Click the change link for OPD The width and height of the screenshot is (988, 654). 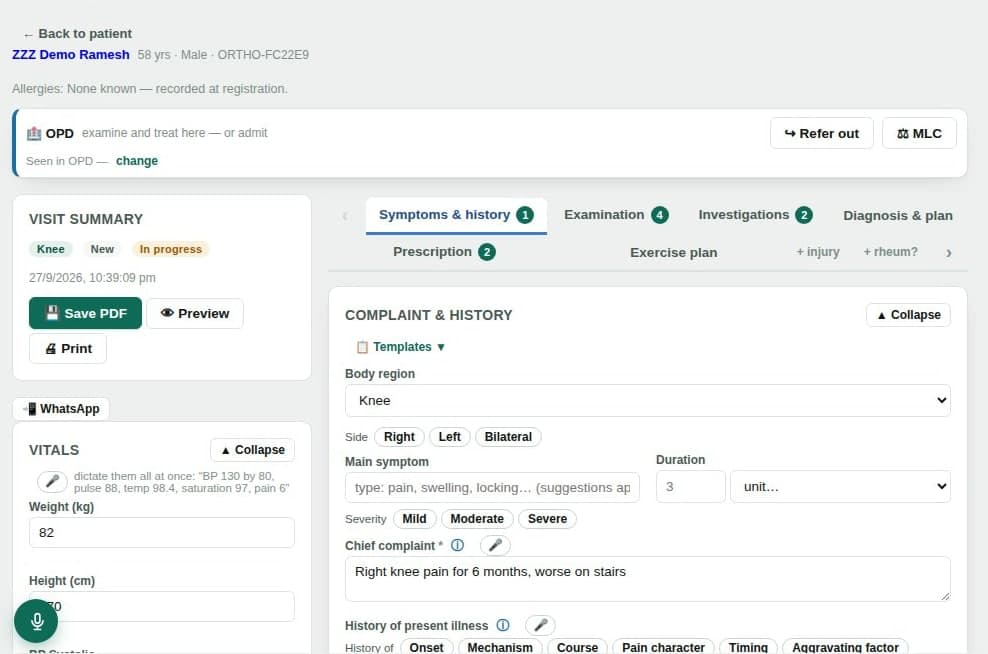pos(137,161)
